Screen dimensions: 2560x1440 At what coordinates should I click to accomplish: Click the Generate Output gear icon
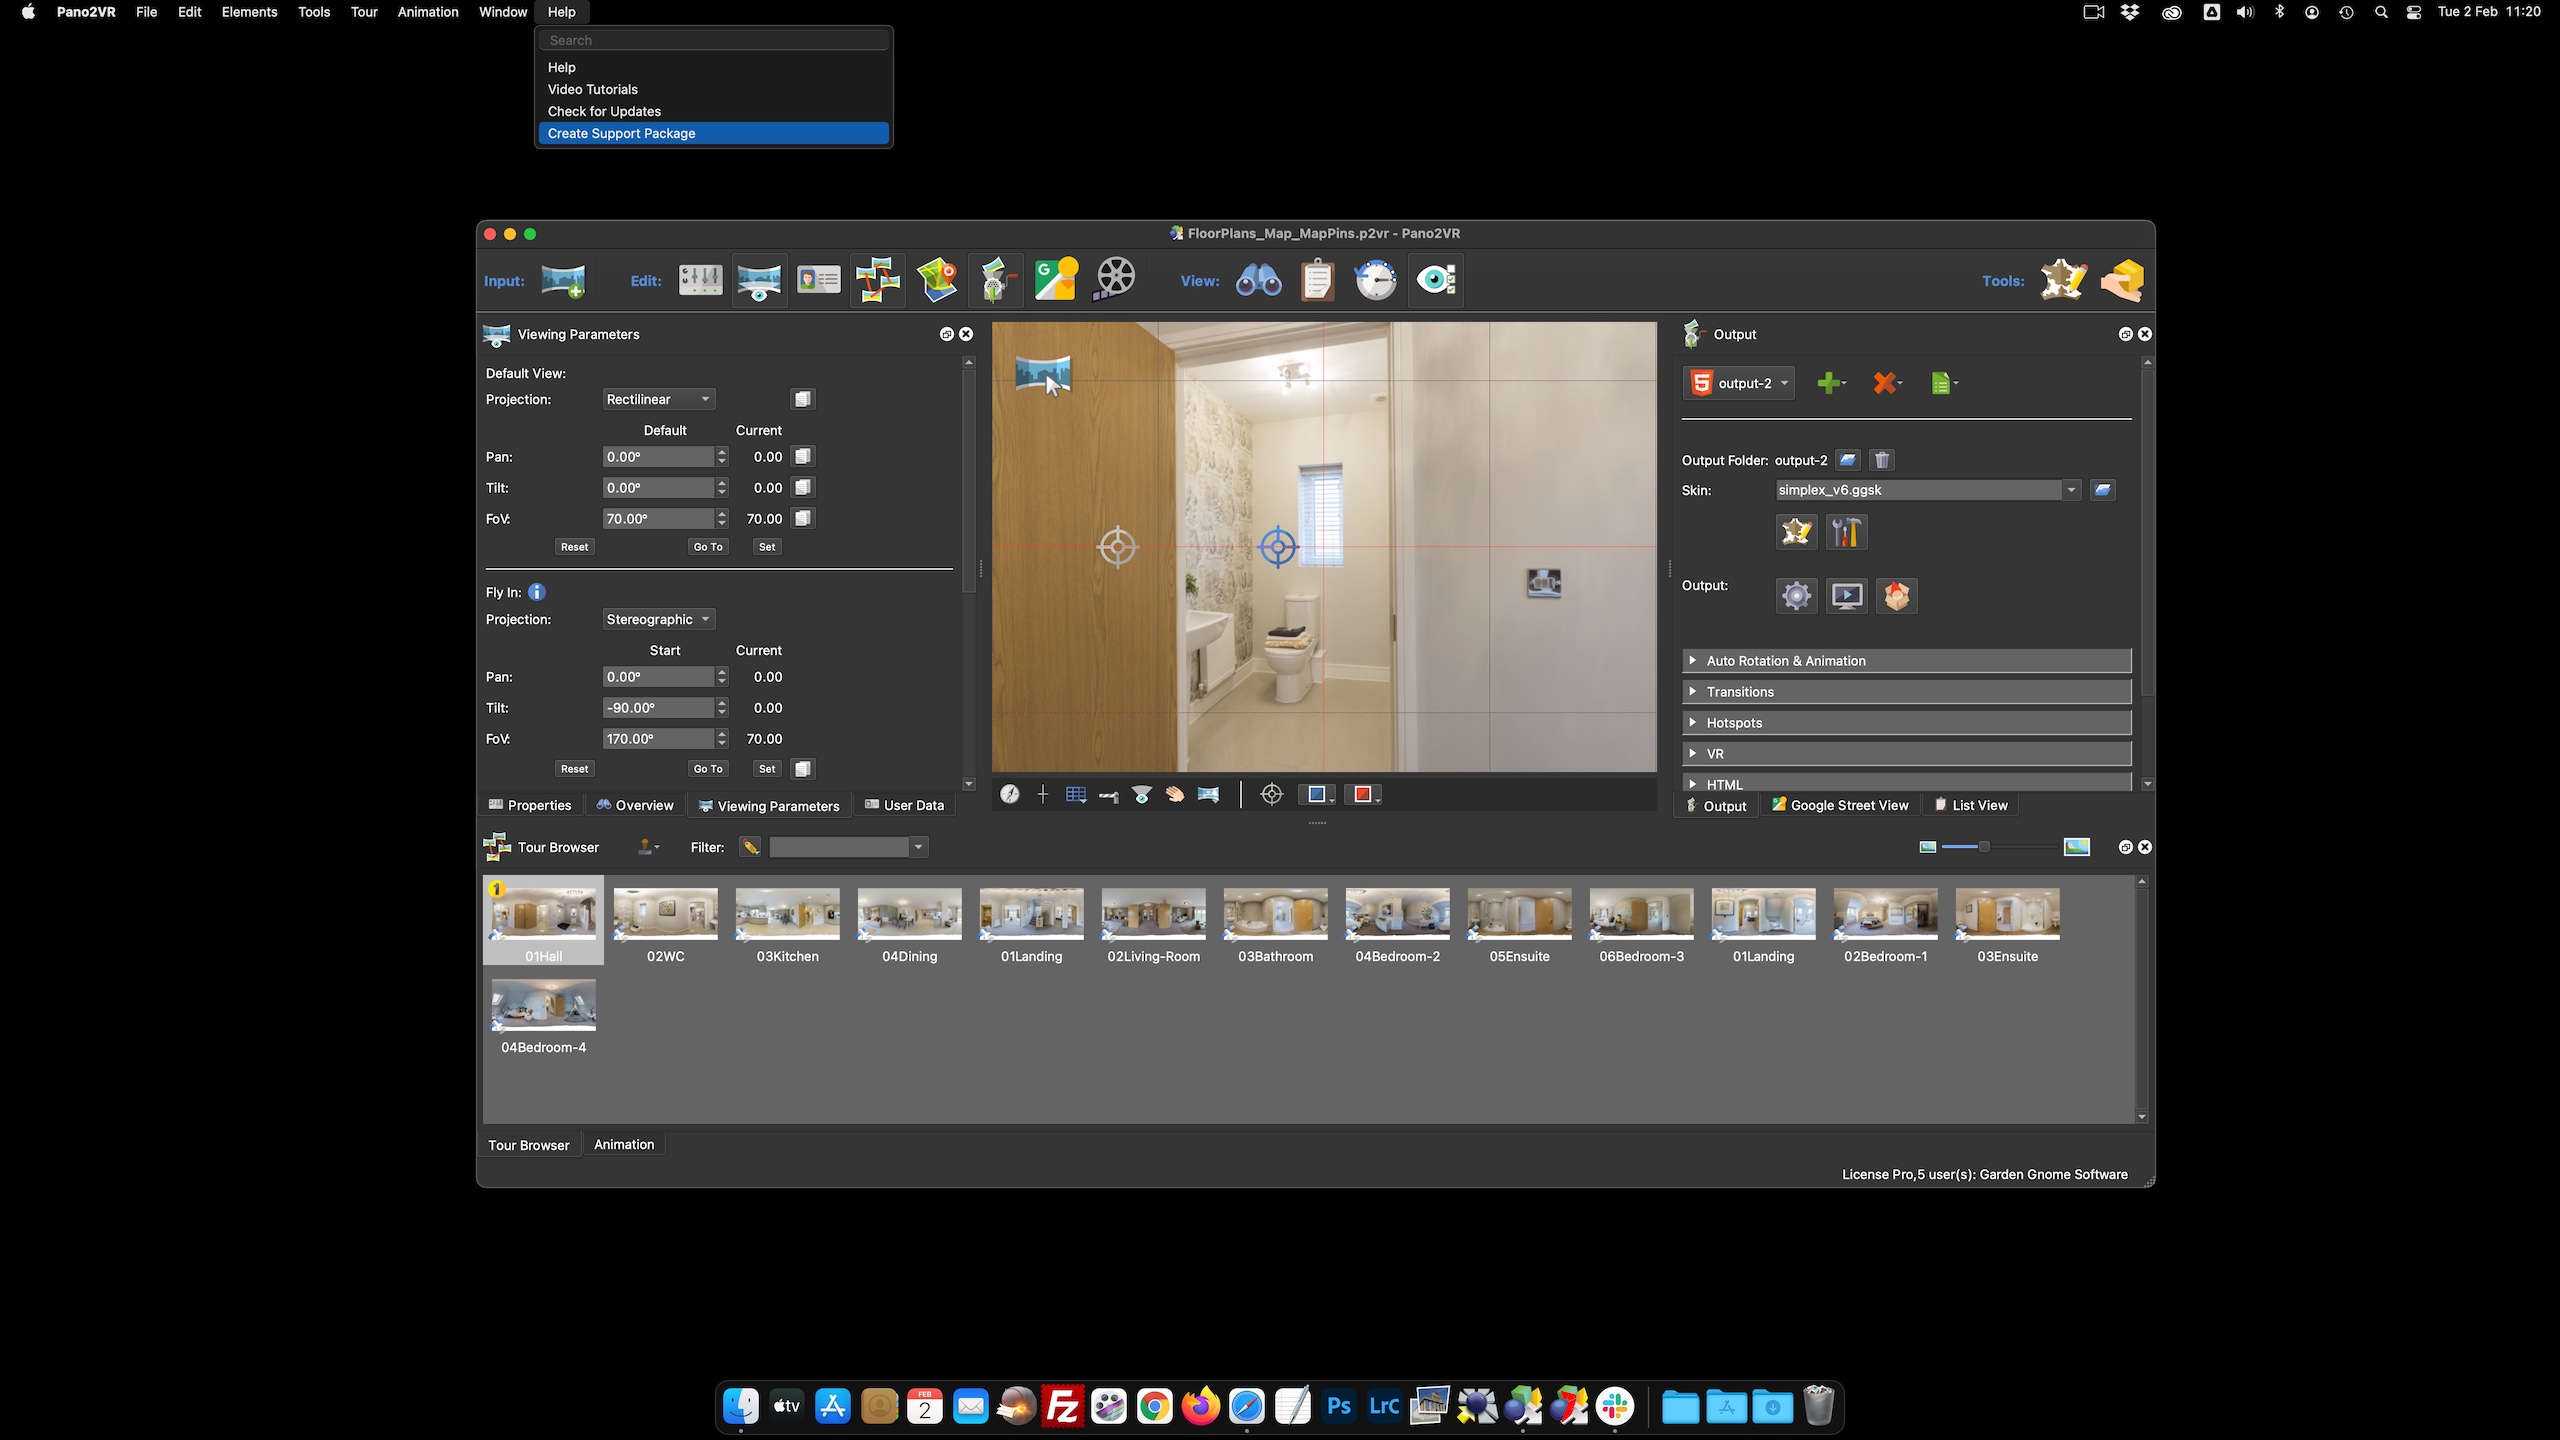(1796, 596)
